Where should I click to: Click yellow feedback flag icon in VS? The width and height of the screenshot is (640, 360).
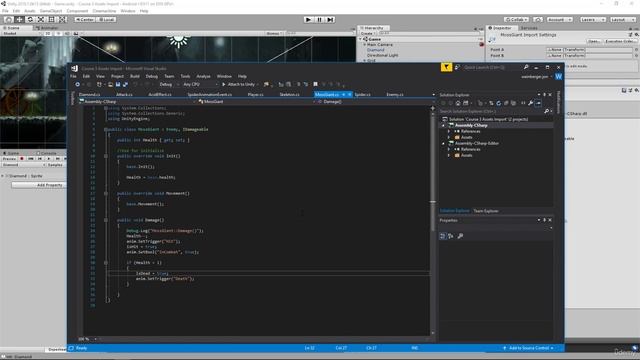tap(446, 67)
